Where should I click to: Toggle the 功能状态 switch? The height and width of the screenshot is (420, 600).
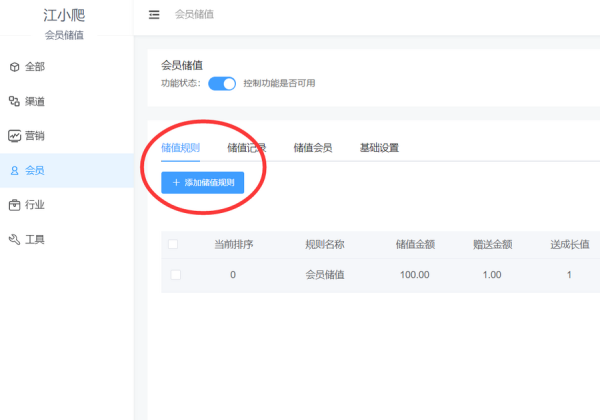[222, 83]
